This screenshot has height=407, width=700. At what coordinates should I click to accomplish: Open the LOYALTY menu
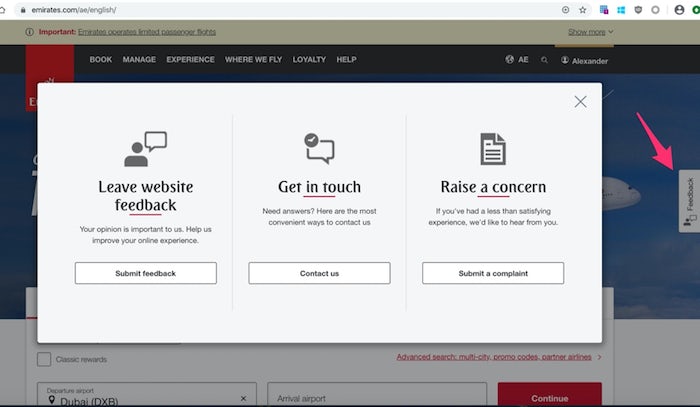pos(309,60)
